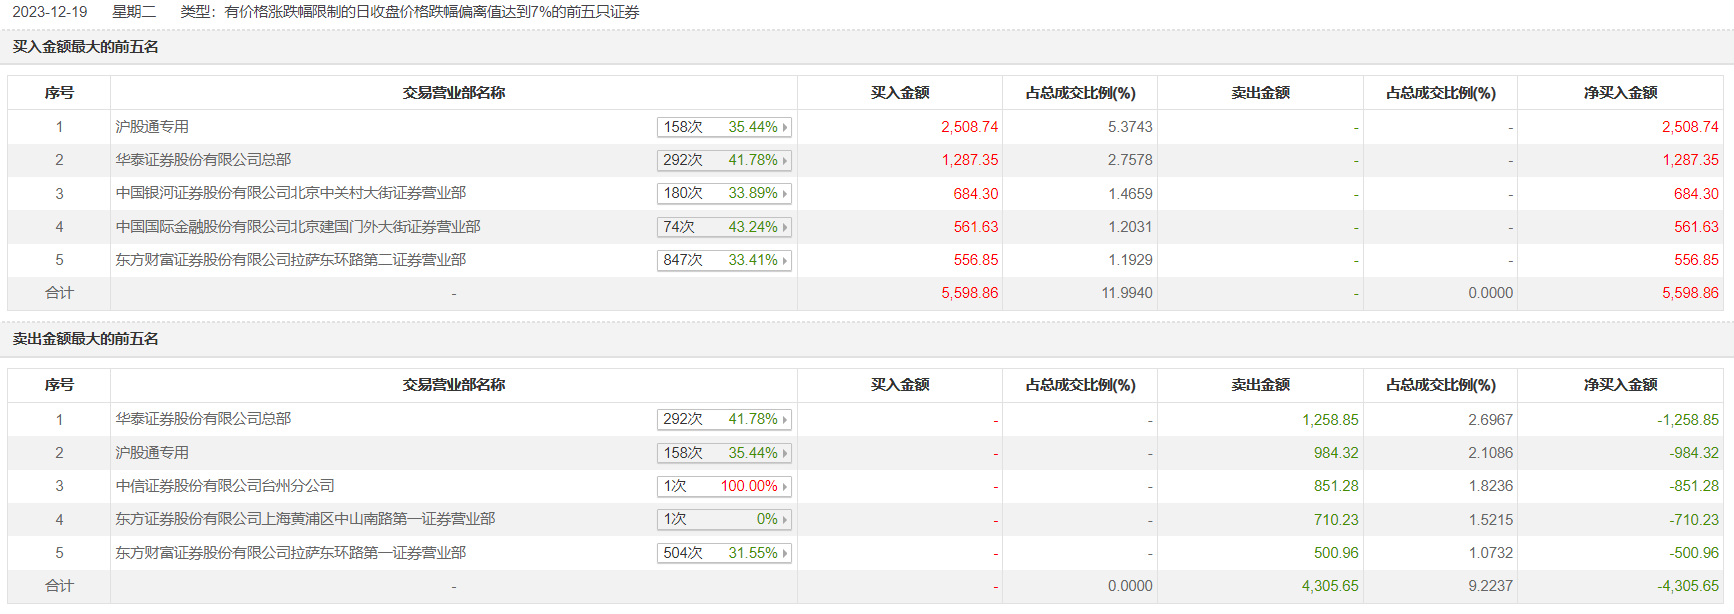Expand the 74次 43.24% stats box

click(x=724, y=227)
